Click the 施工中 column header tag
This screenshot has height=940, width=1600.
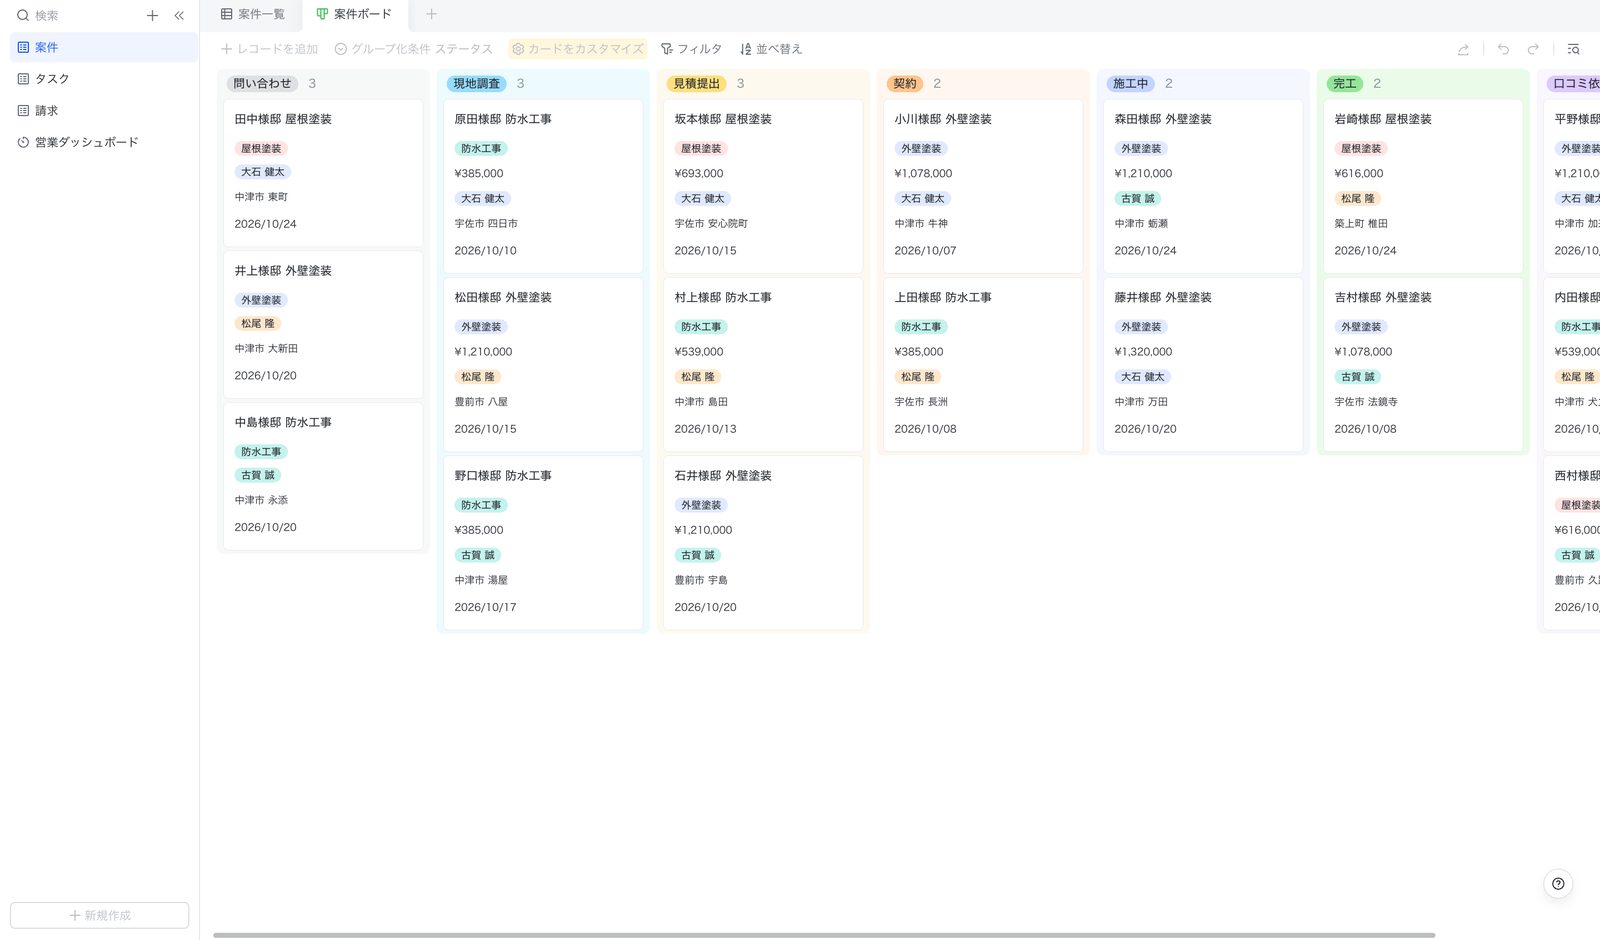coord(1131,84)
